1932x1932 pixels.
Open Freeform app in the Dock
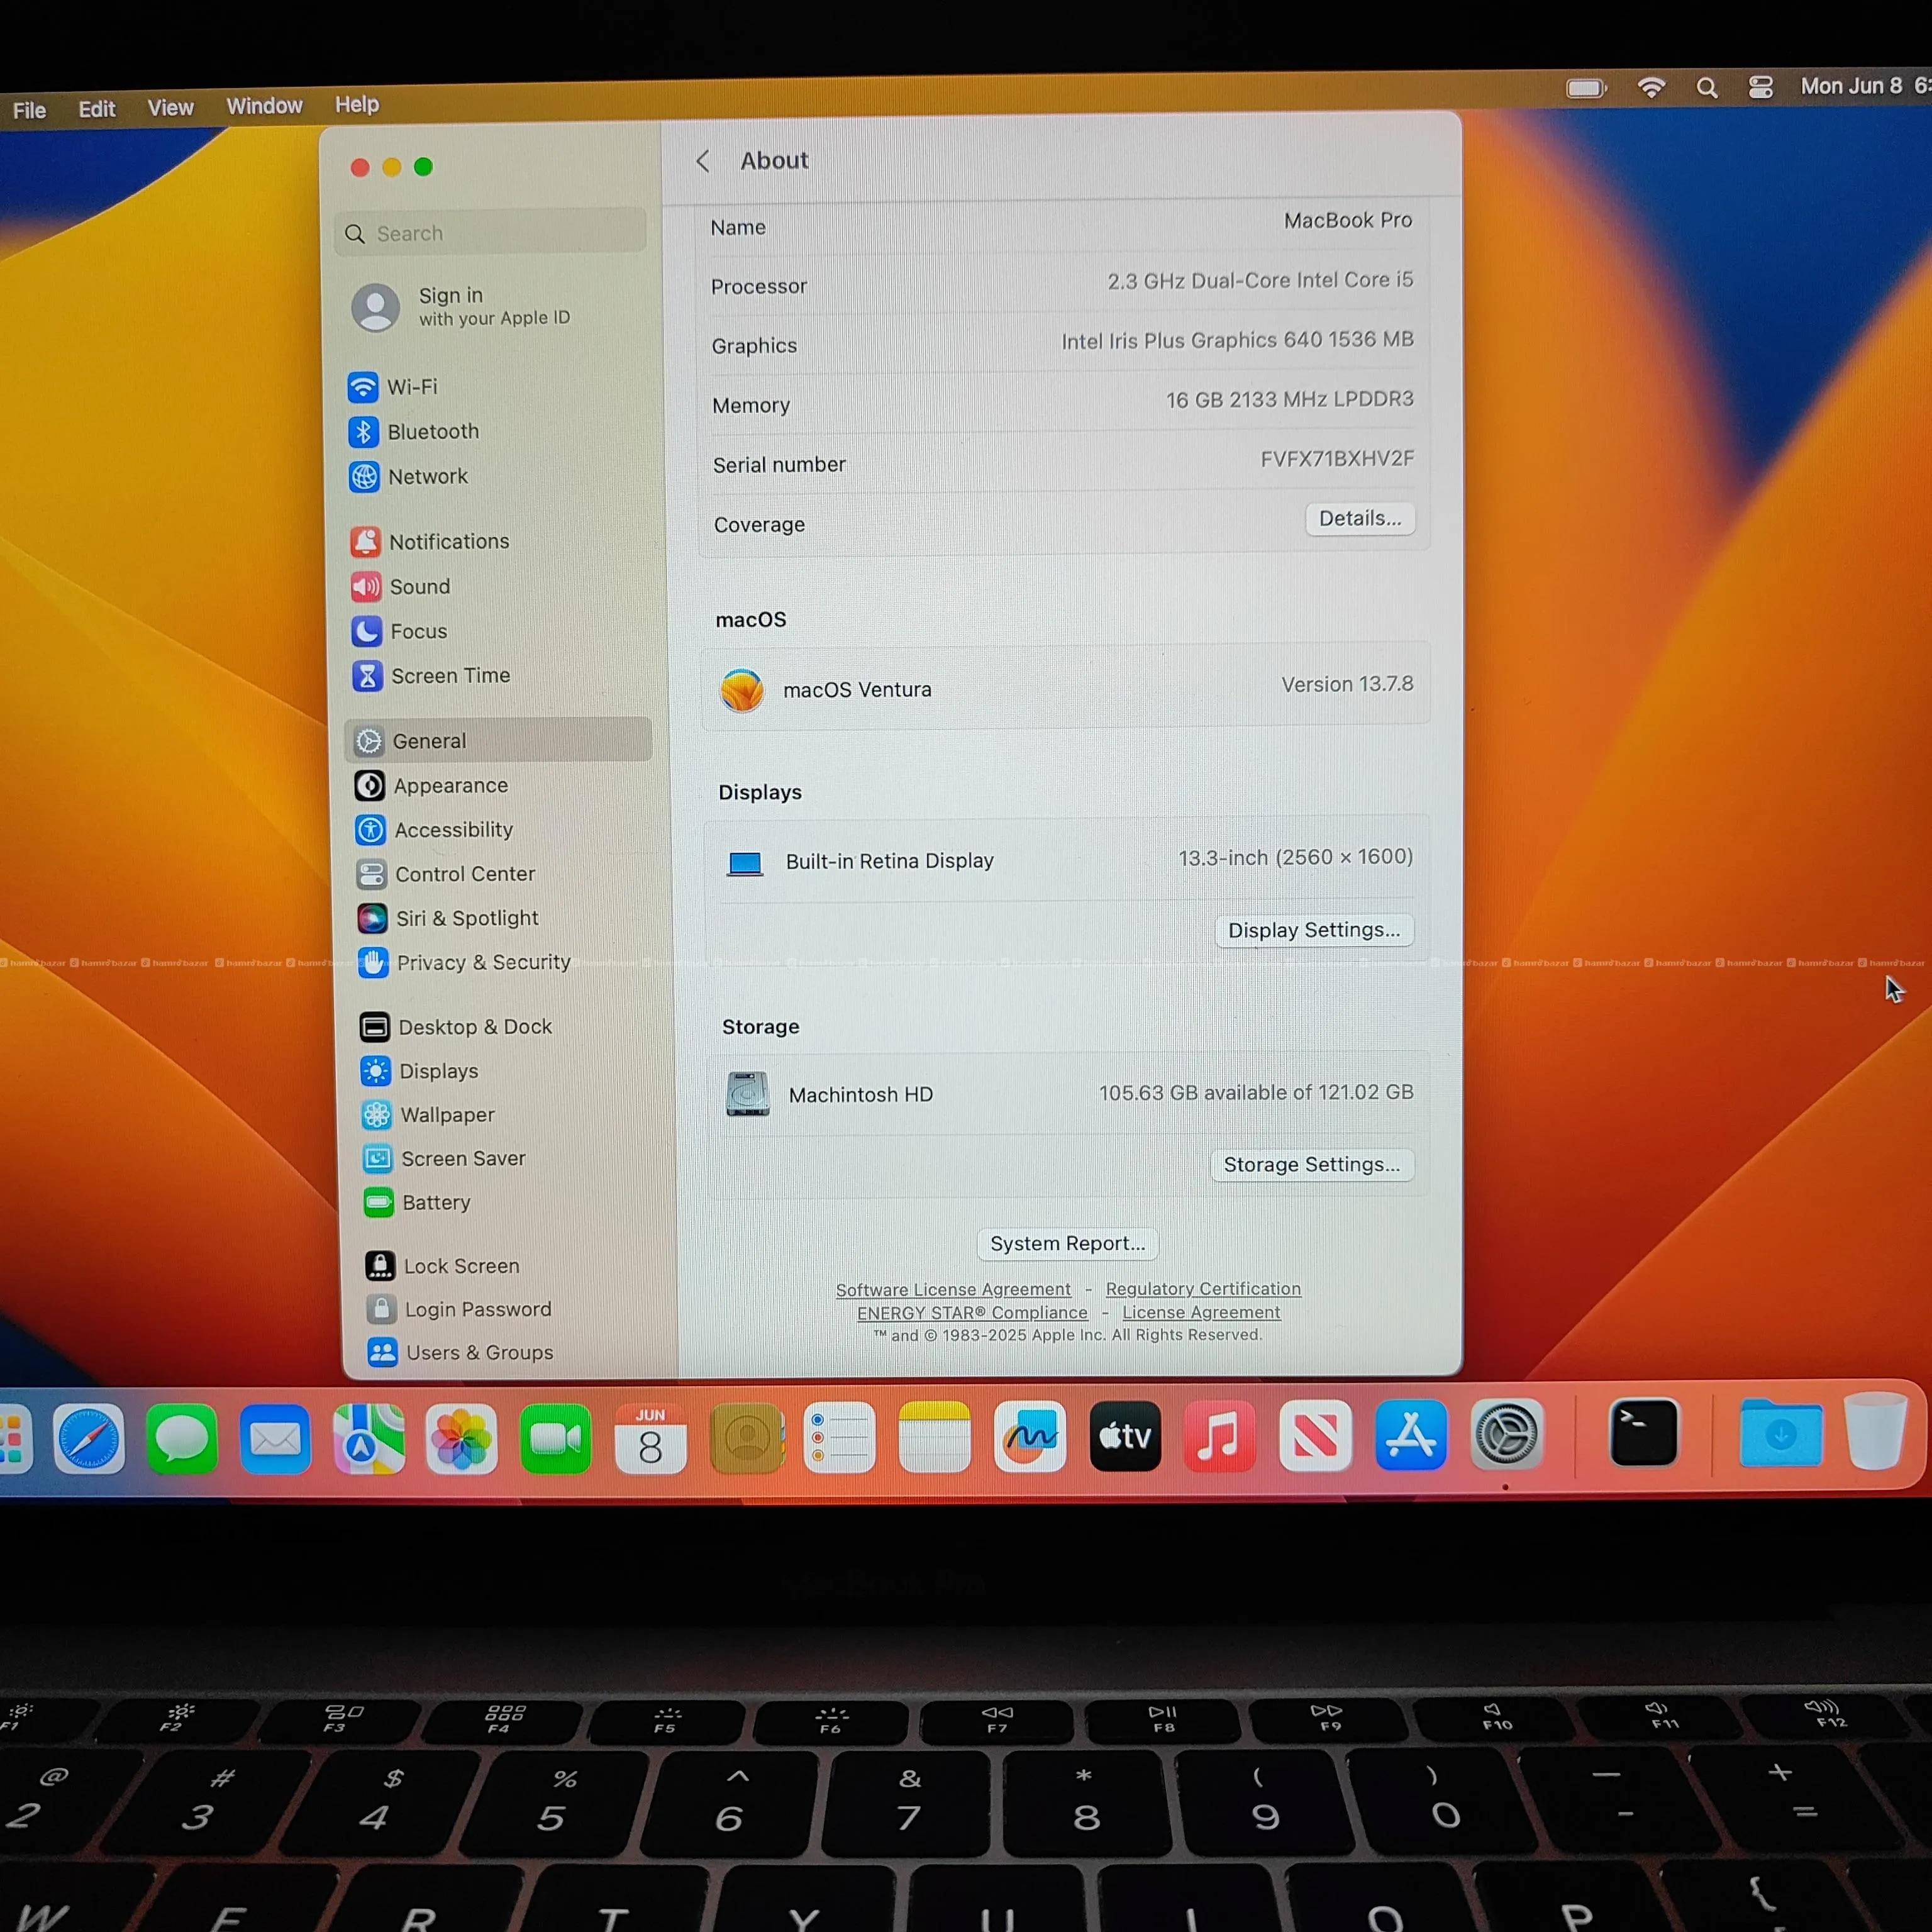pyautogui.click(x=1030, y=1437)
